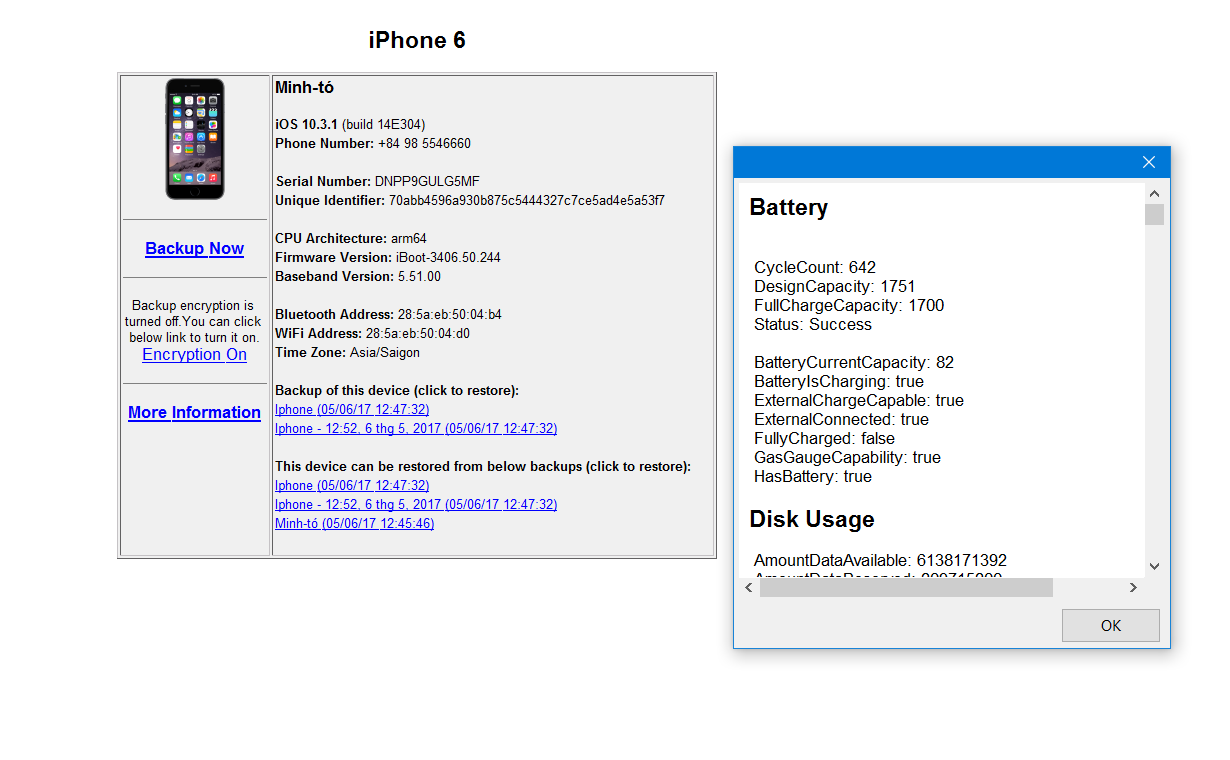The image size is (1230, 760).
Task: Select Baseband Version 5.51.00 line
Action: point(358,277)
